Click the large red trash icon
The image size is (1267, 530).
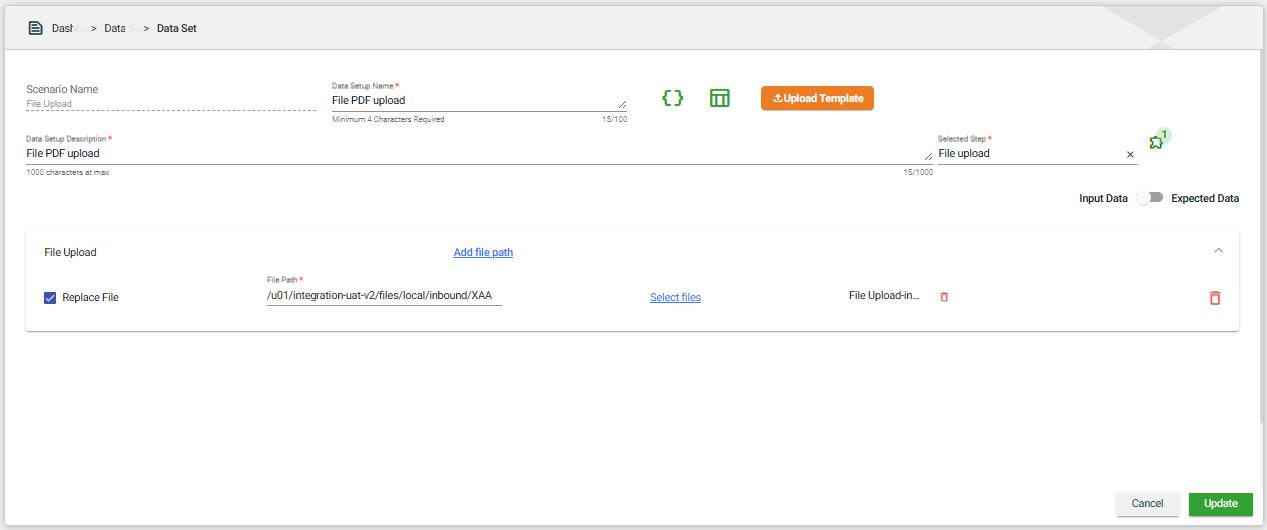click(x=1215, y=298)
